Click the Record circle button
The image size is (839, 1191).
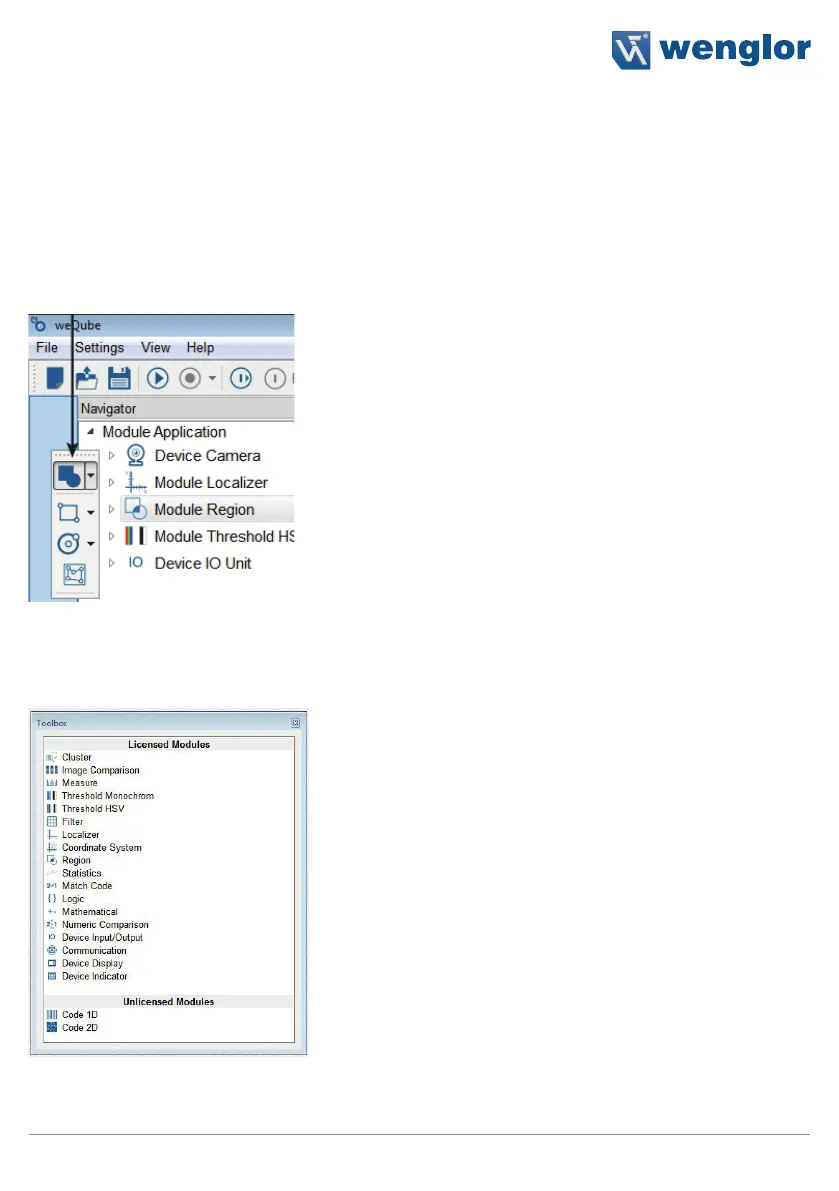pyautogui.click(x=190, y=378)
